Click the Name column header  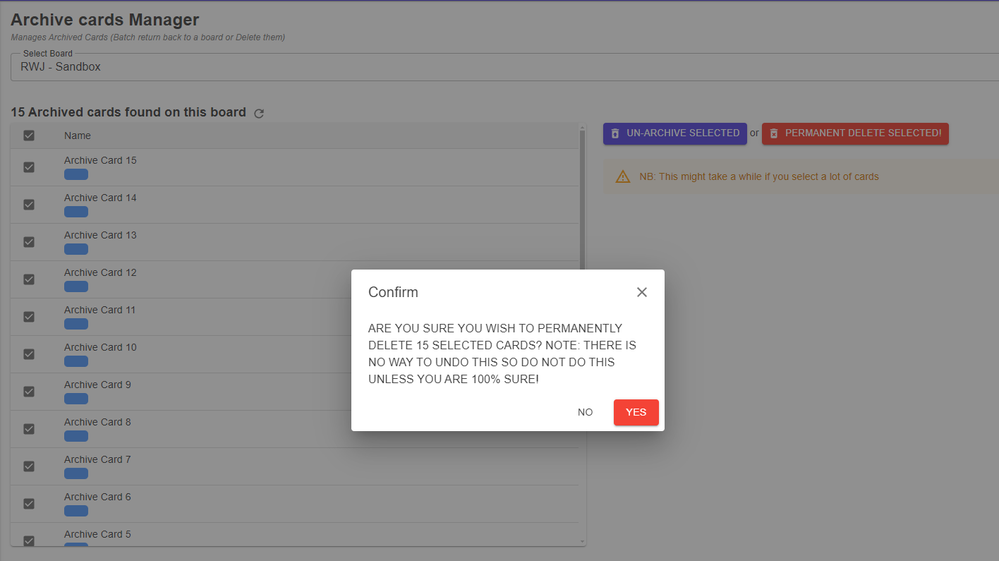click(77, 136)
